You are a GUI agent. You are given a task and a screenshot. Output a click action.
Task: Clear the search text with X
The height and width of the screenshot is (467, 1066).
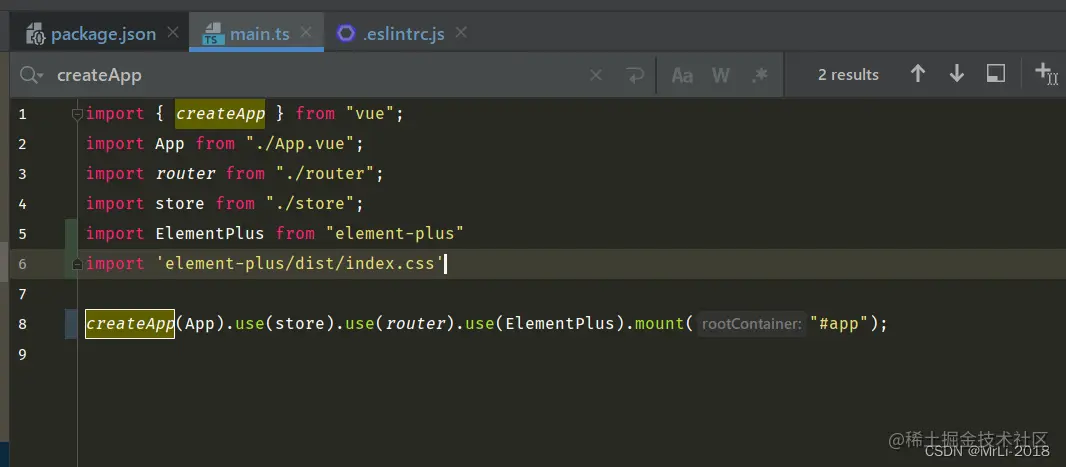pos(596,75)
